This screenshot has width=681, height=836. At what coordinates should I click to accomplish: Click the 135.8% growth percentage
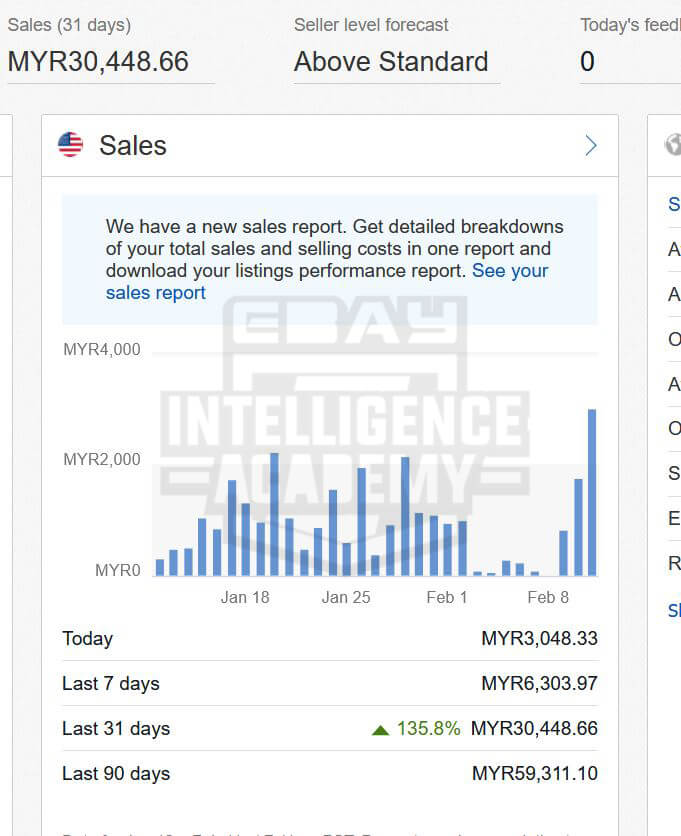click(x=428, y=729)
